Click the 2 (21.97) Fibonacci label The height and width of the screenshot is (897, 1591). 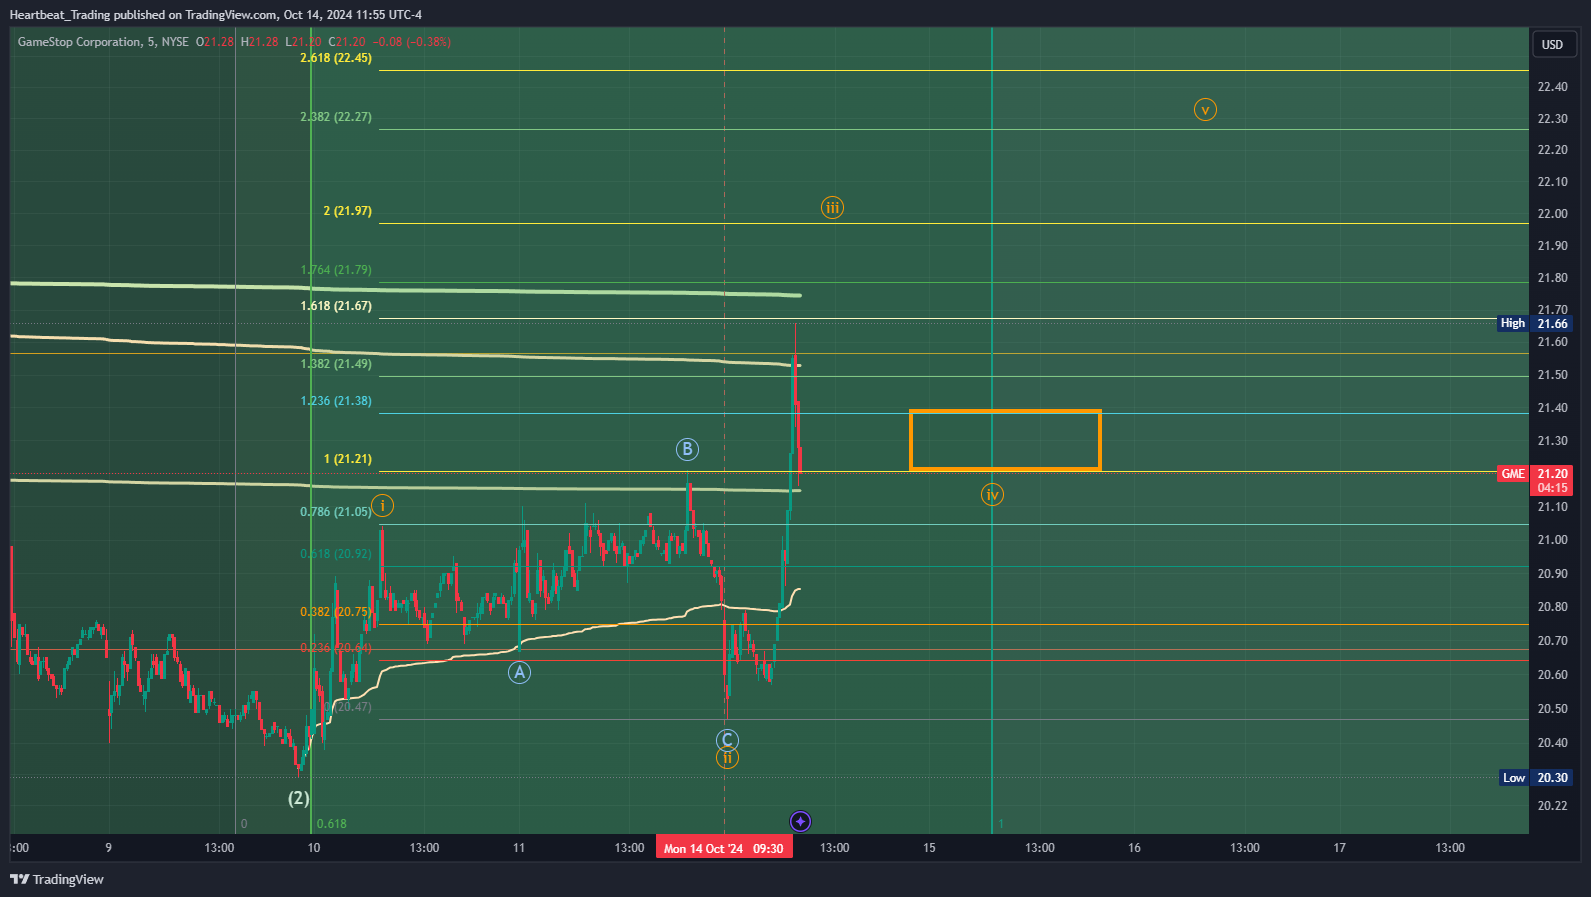click(x=347, y=211)
